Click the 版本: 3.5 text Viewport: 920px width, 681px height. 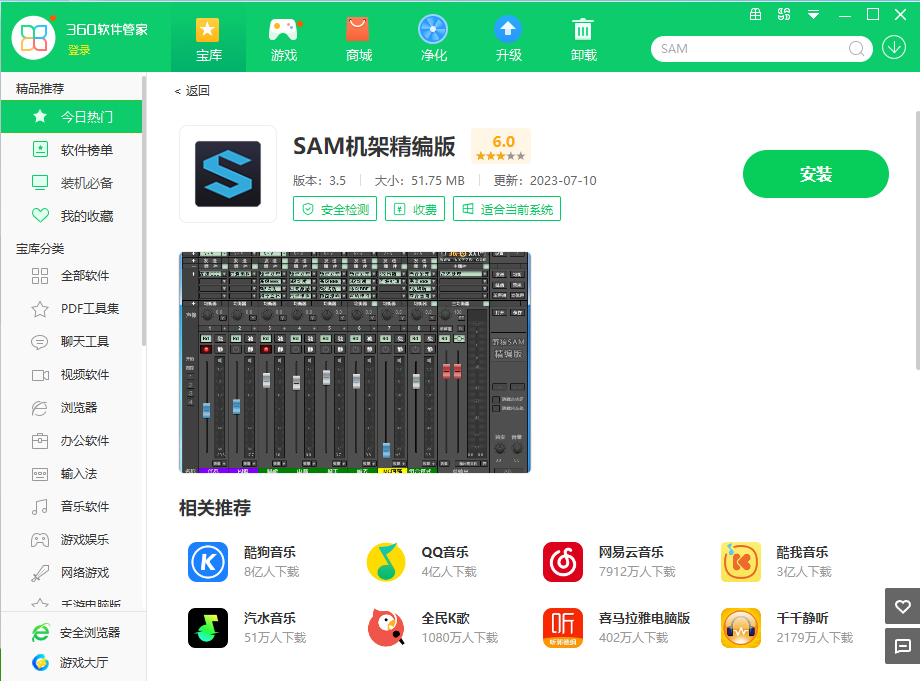319,181
